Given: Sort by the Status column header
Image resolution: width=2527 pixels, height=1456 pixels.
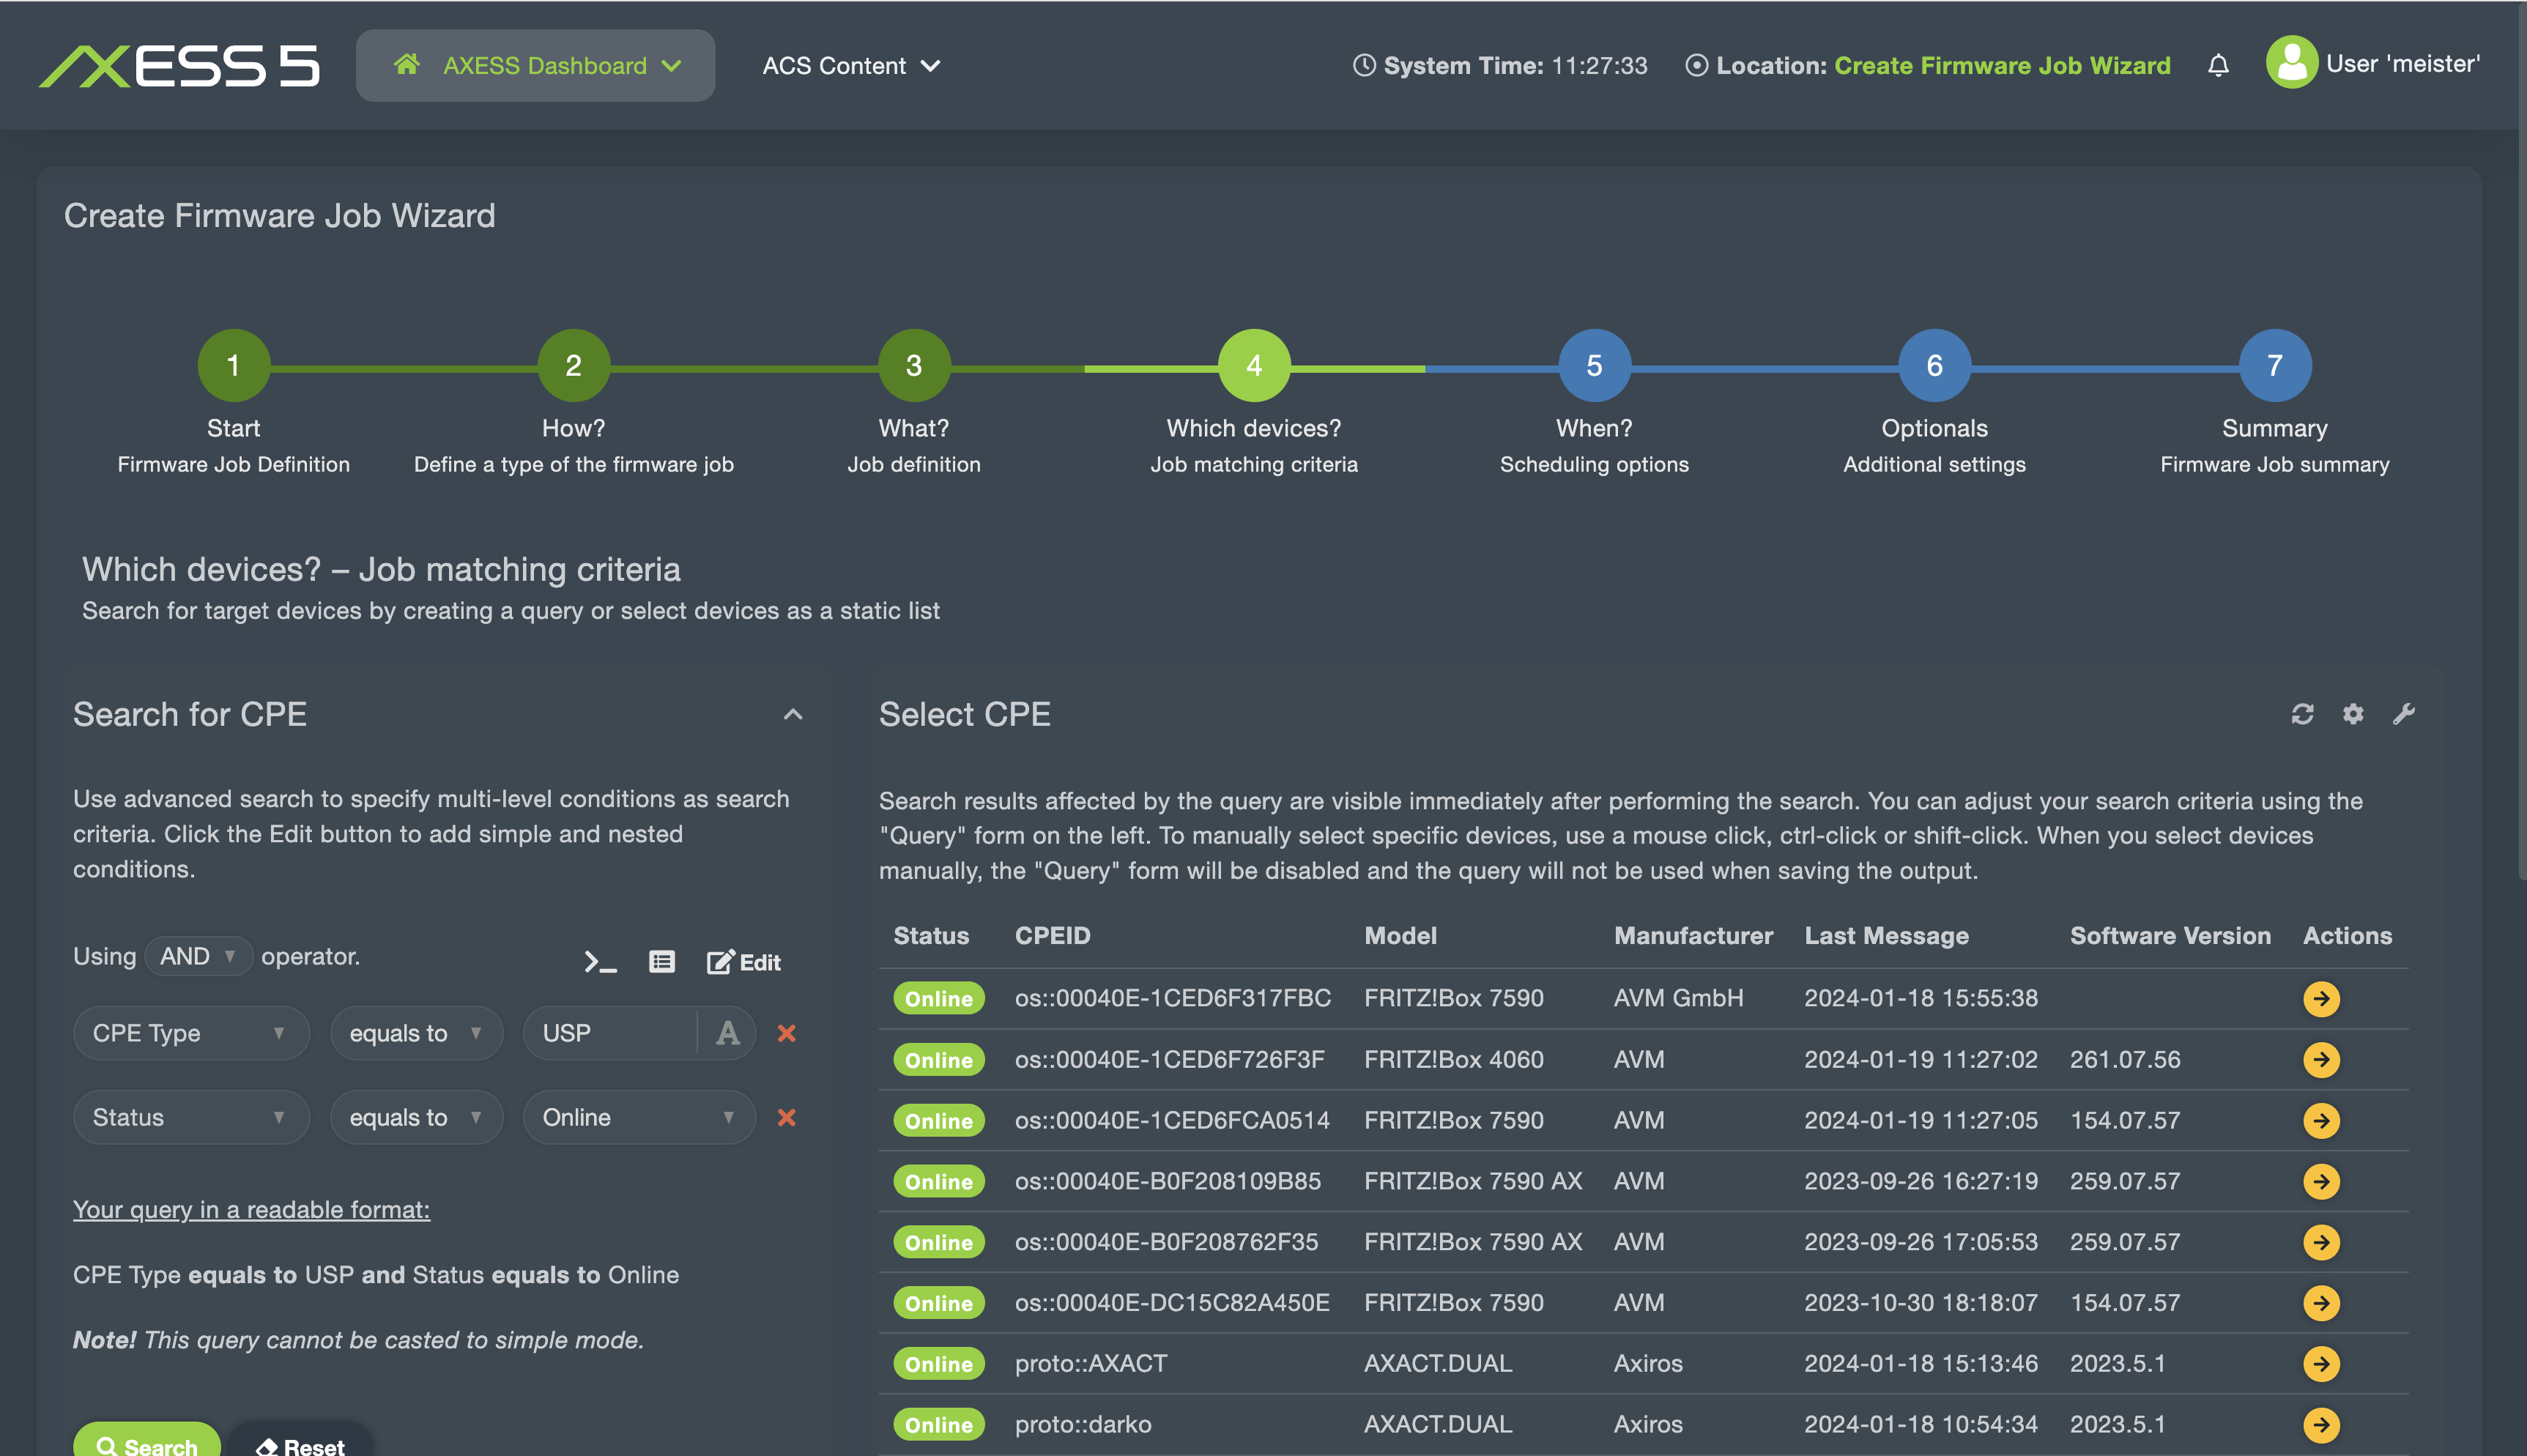Looking at the screenshot, I should [x=931, y=935].
